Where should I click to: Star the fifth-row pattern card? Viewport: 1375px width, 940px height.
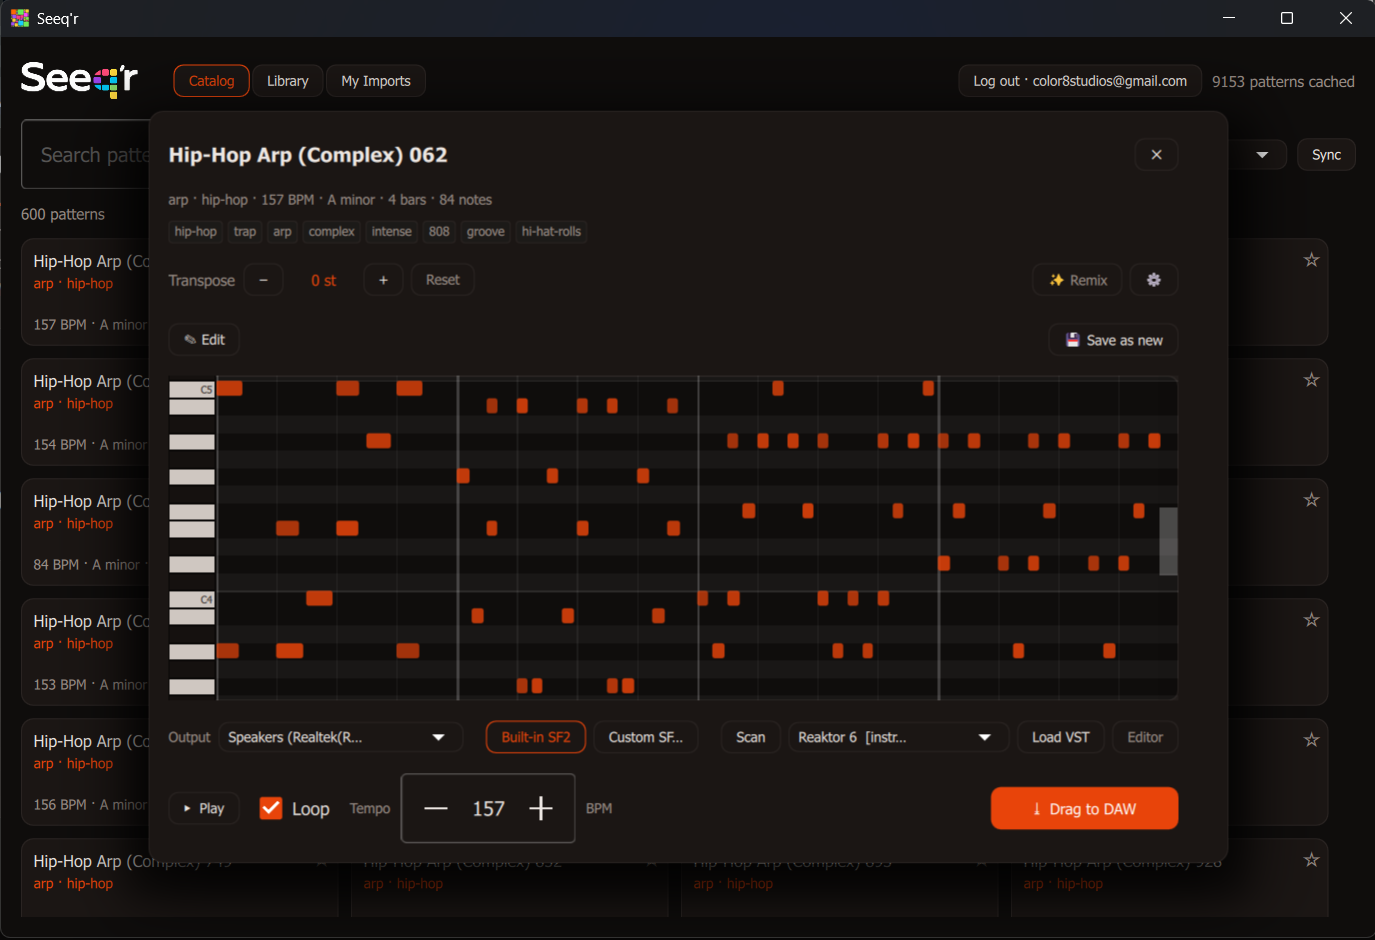coord(1311,740)
